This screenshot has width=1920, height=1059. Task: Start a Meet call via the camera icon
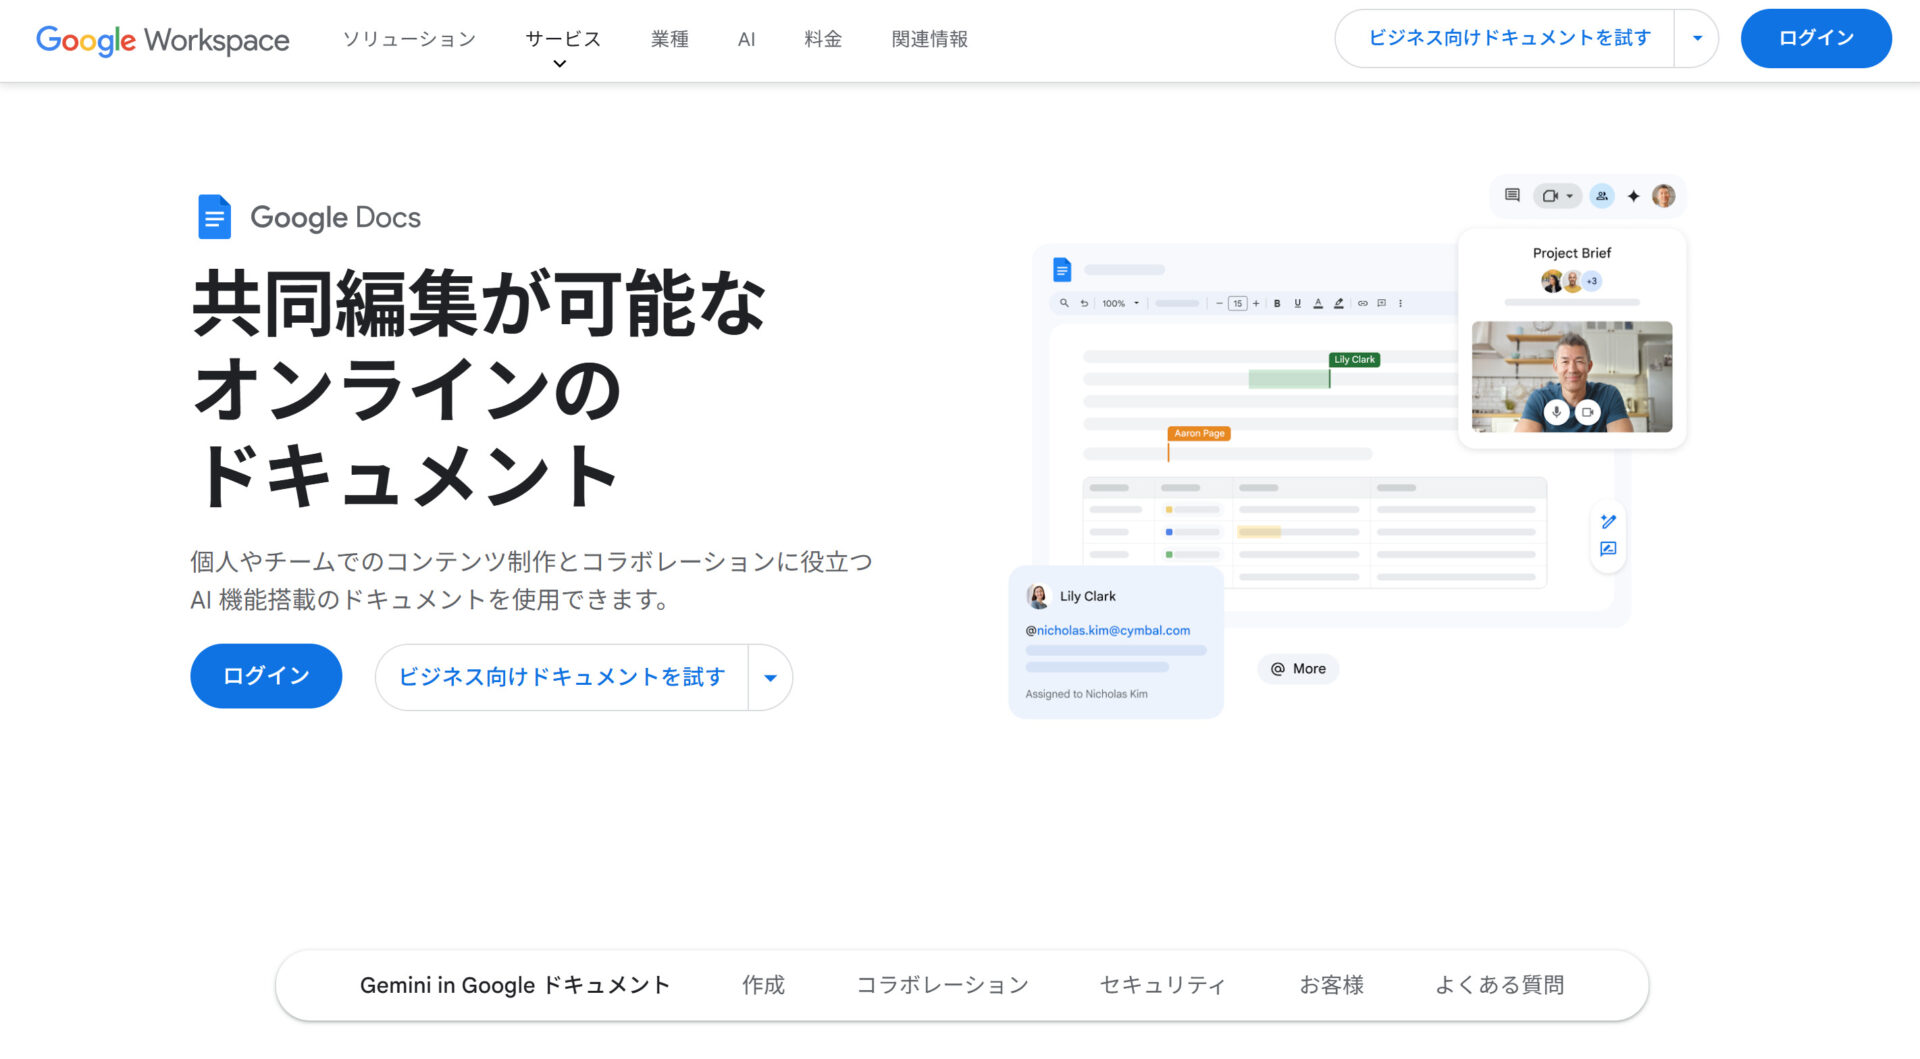1550,196
